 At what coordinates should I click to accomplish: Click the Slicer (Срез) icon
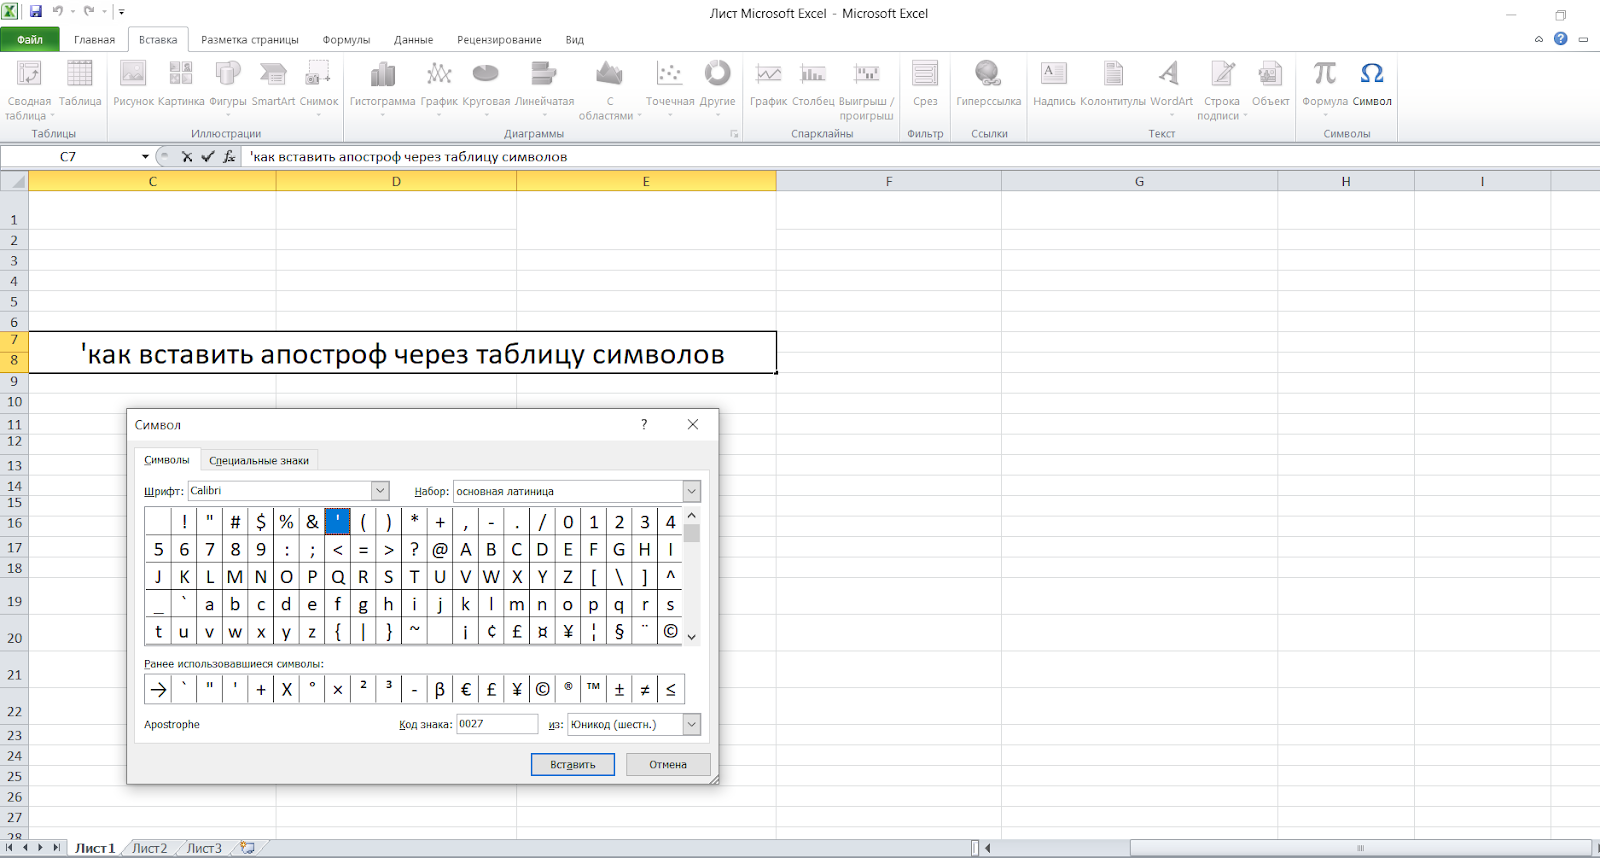(x=925, y=75)
